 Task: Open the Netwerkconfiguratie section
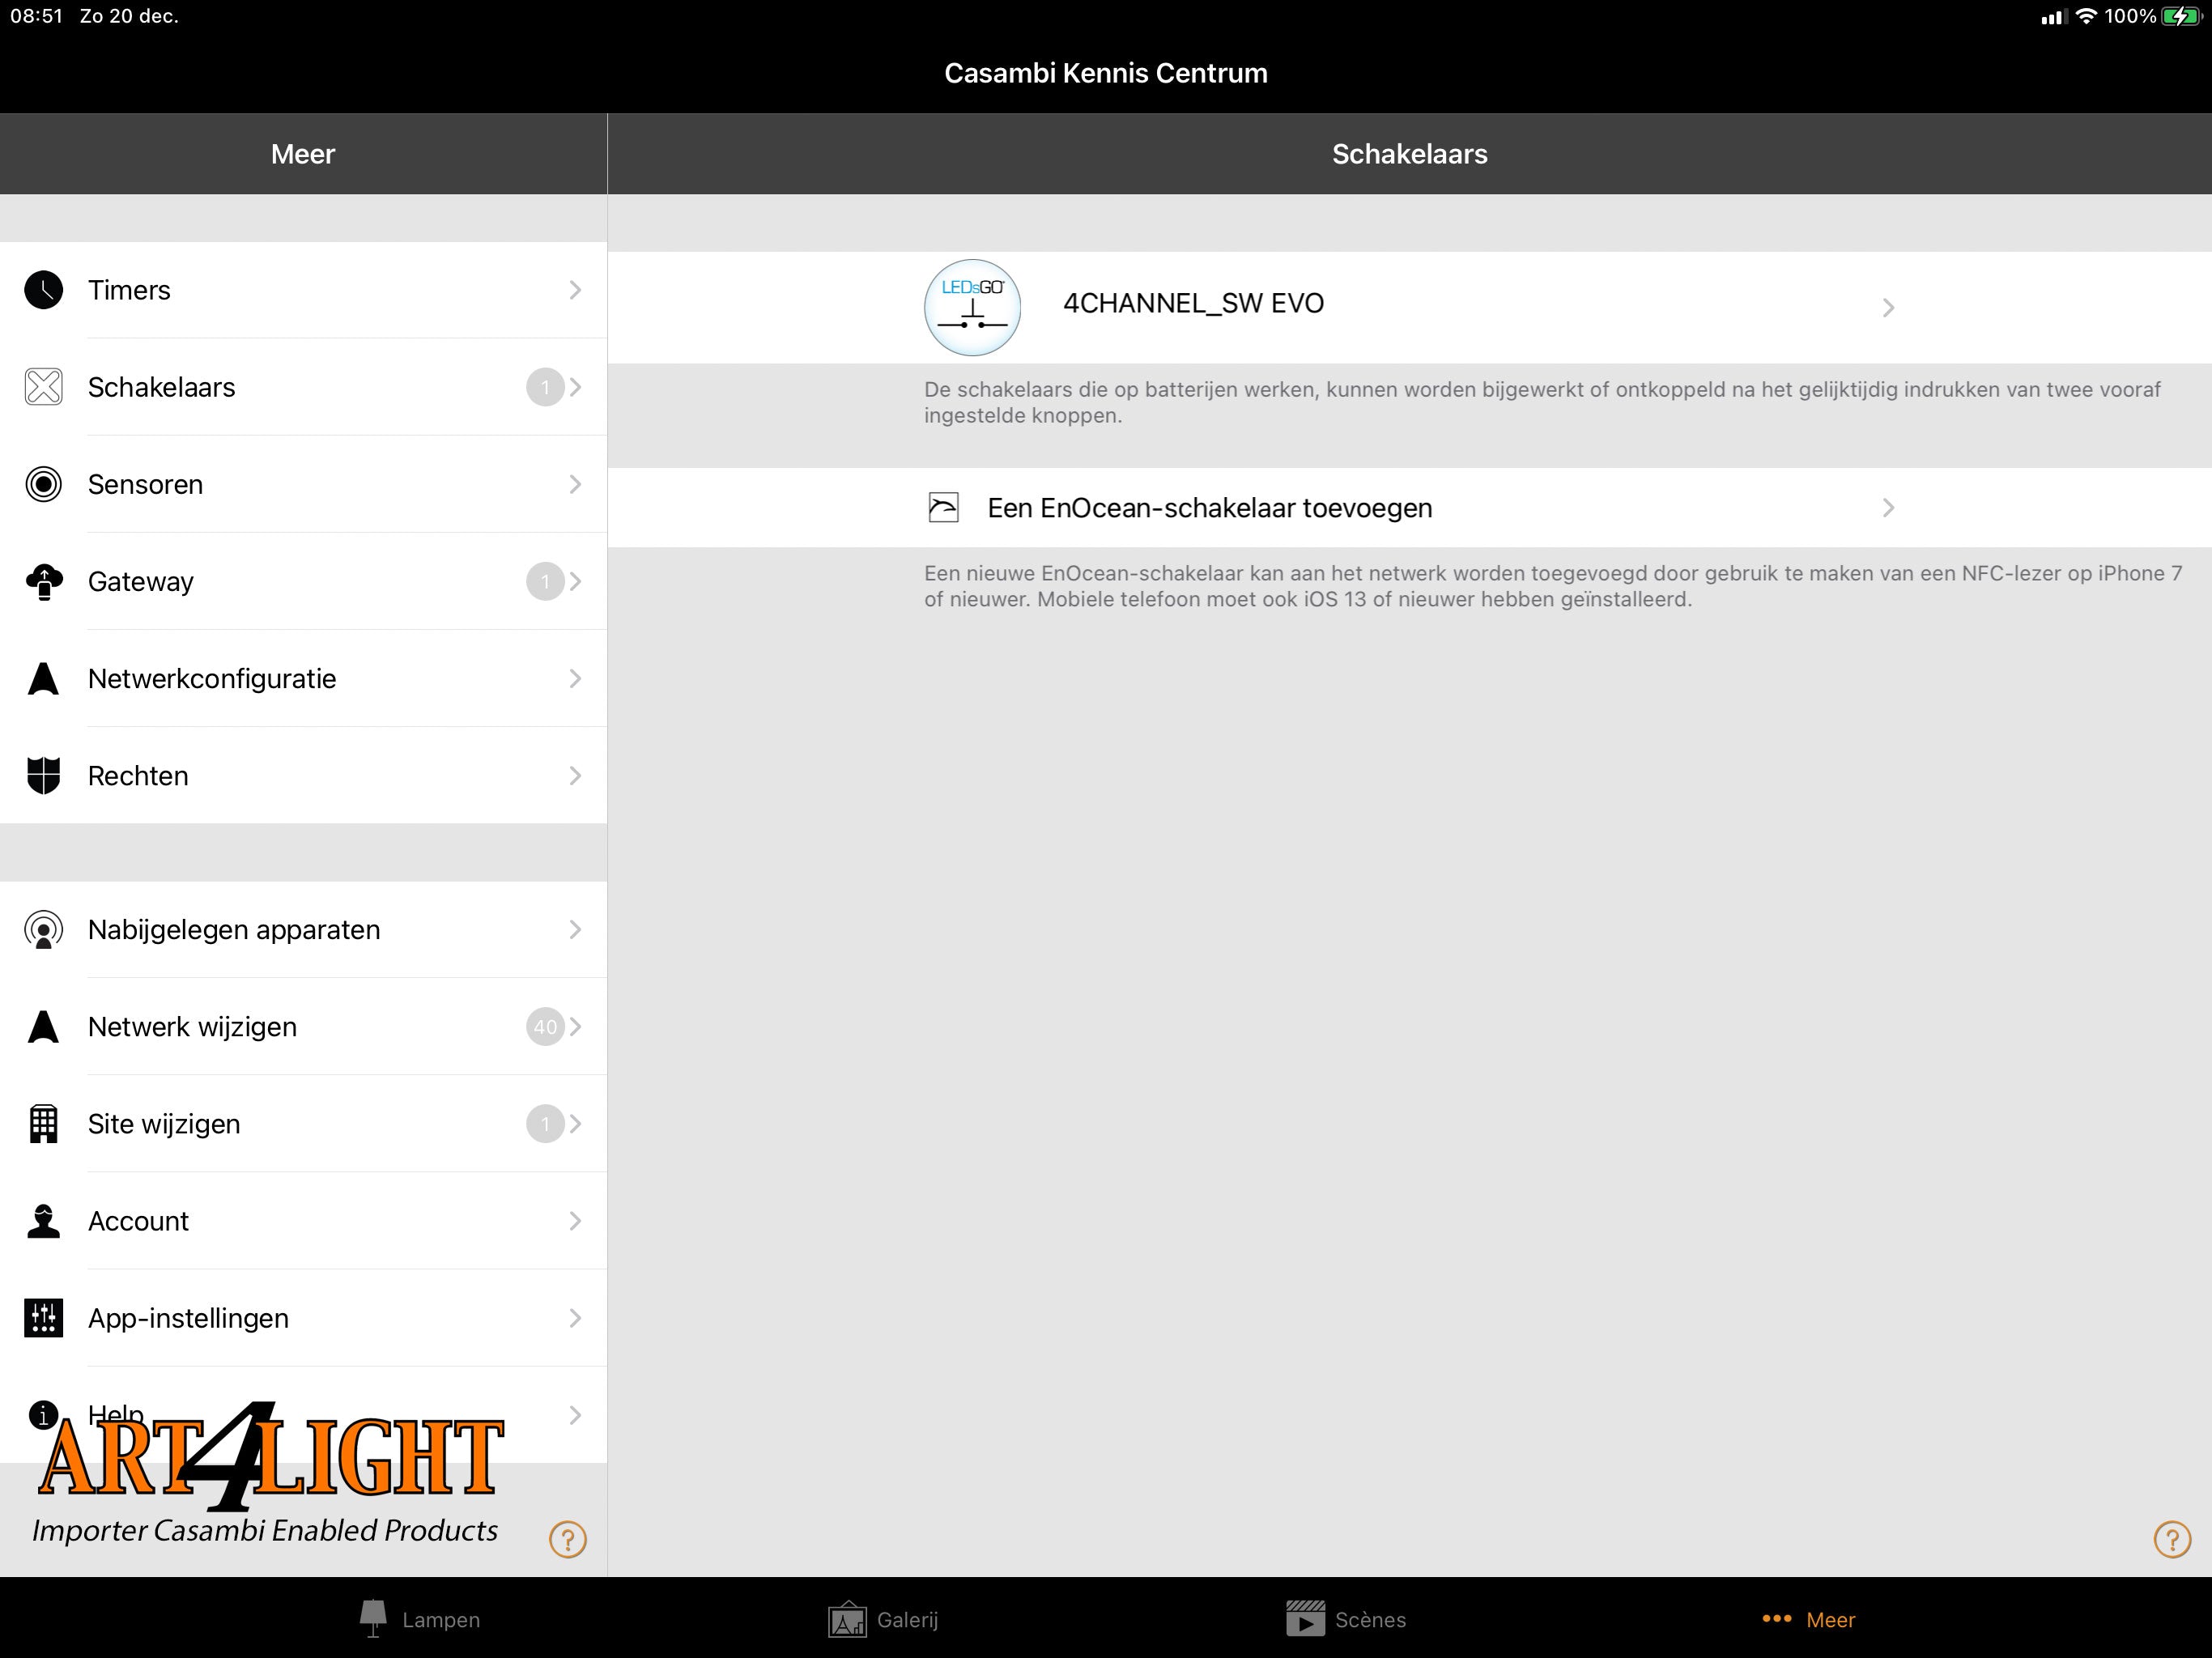pyautogui.click(x=304, y=678)
